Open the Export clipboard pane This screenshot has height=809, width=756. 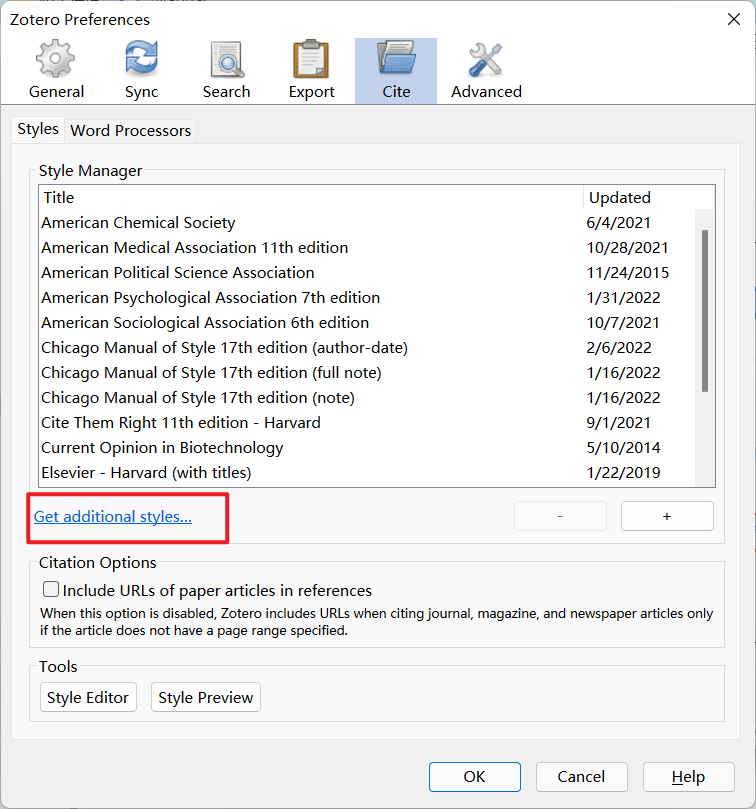tap(311, 70)
